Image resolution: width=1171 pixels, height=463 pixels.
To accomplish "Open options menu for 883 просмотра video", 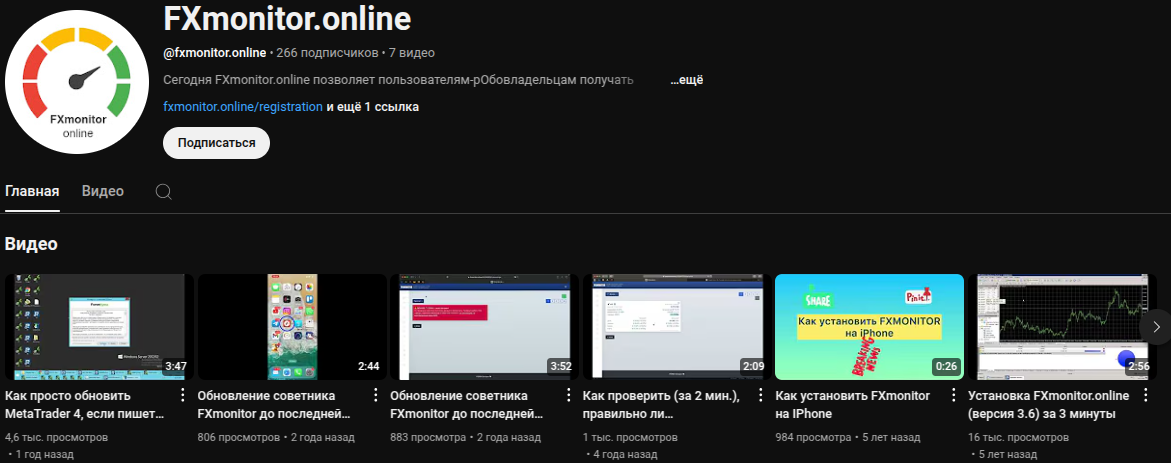I will tap(568, 395).
